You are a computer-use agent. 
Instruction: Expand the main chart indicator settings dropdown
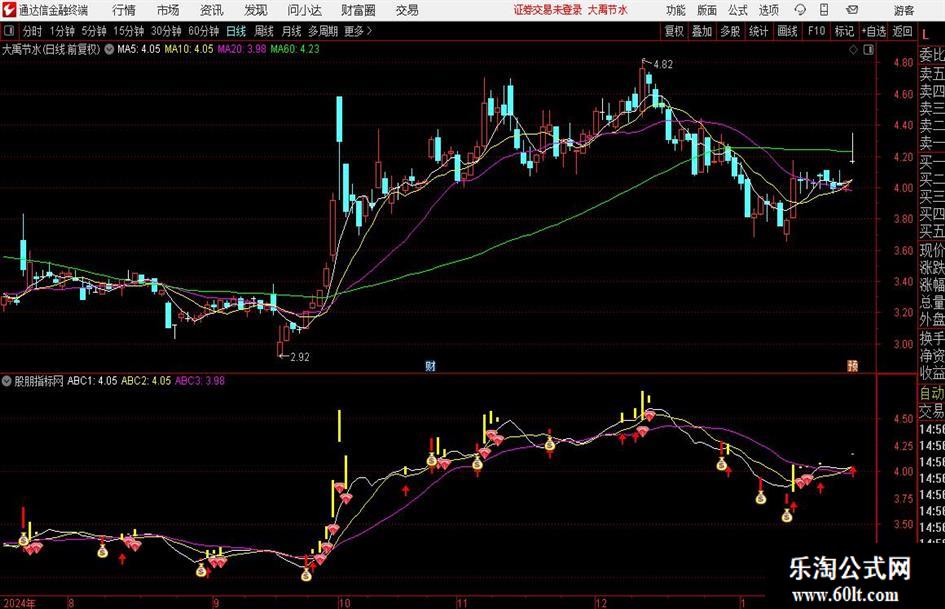(x=109, y=49)
